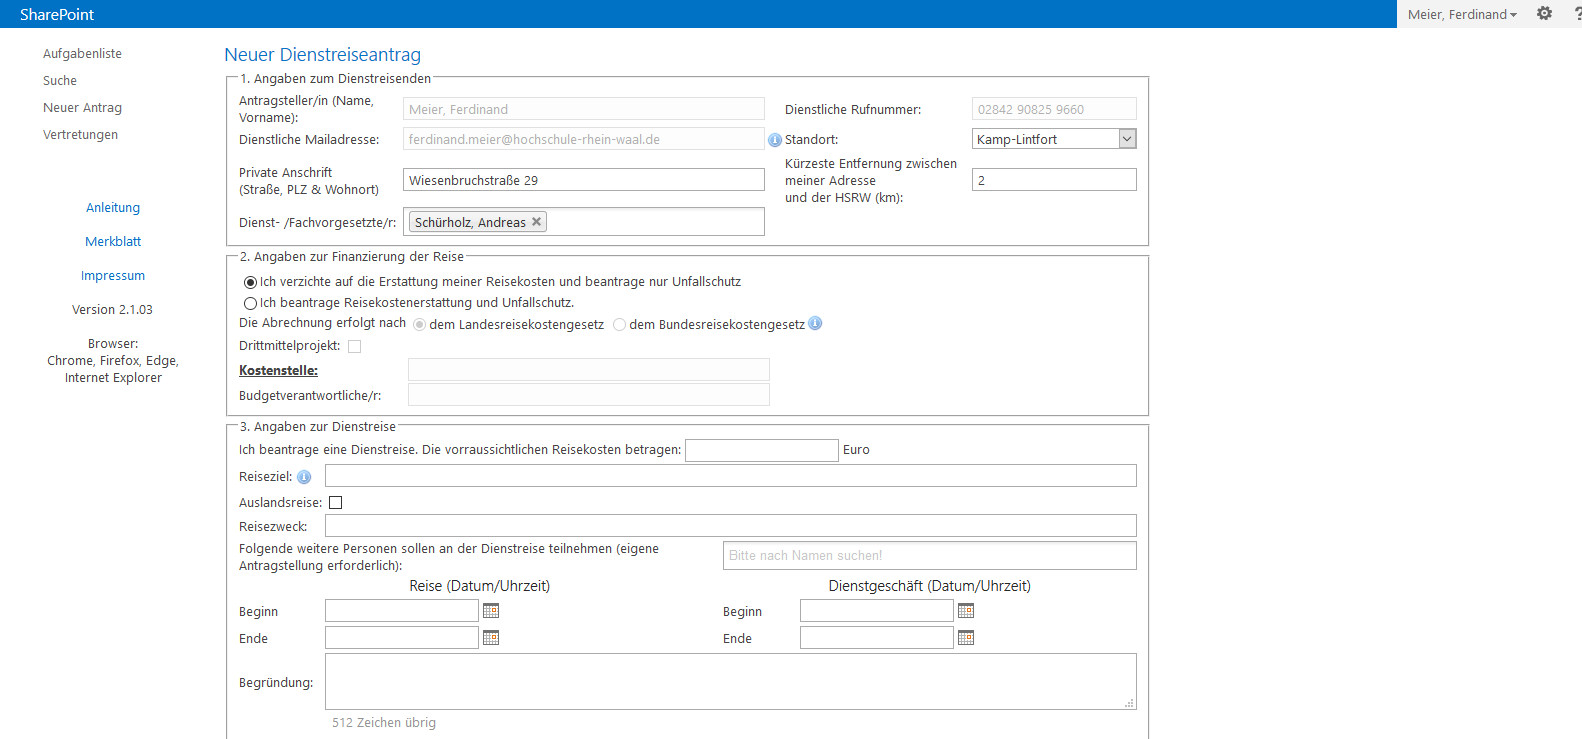This screenshot has height=739, width=1582.
Task: Go to Vertretungen in the sidebar
Action: click(x=80, y=135)
